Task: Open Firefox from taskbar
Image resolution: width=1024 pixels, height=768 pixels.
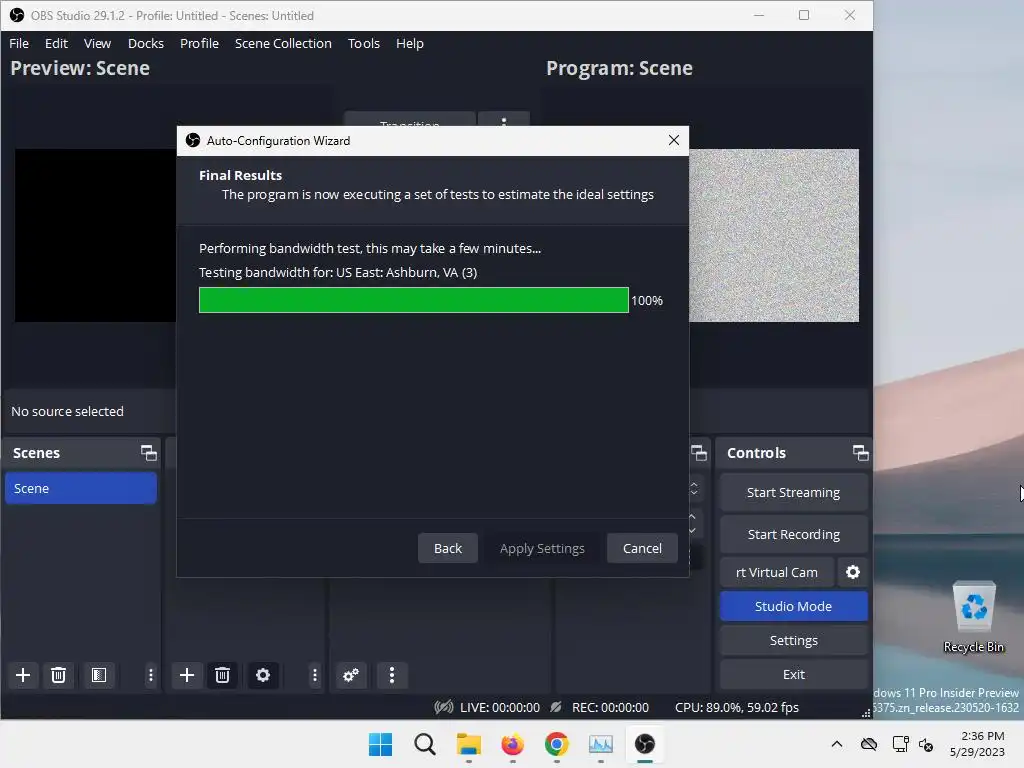Action: tap(512, 744)
